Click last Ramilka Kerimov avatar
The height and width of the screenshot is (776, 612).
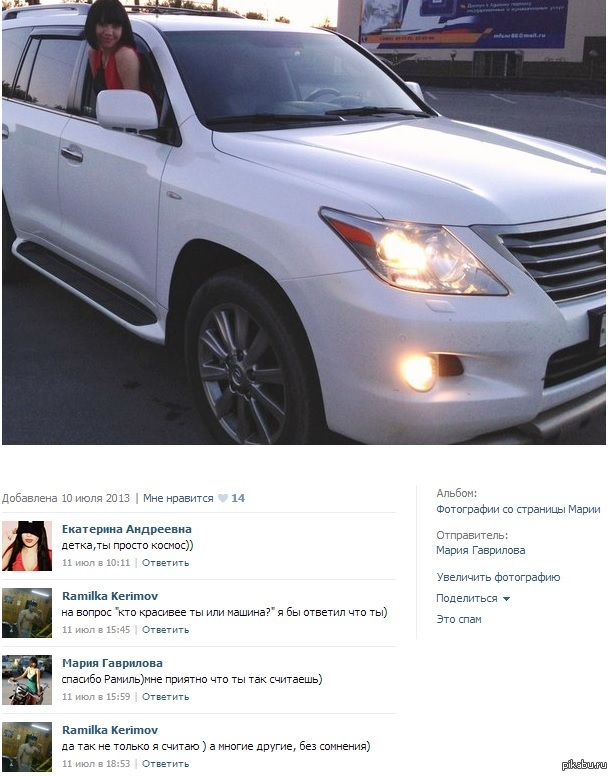[x=27, y=747]
